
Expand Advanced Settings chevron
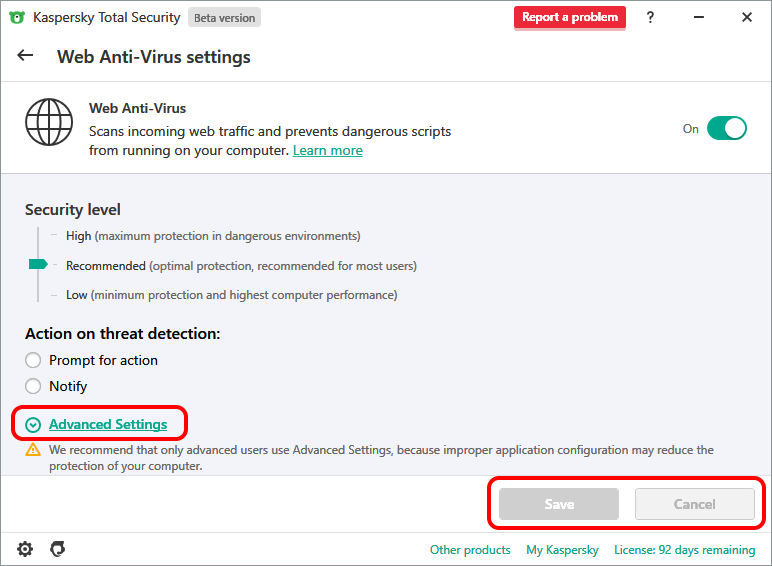(x=33, y=425)
